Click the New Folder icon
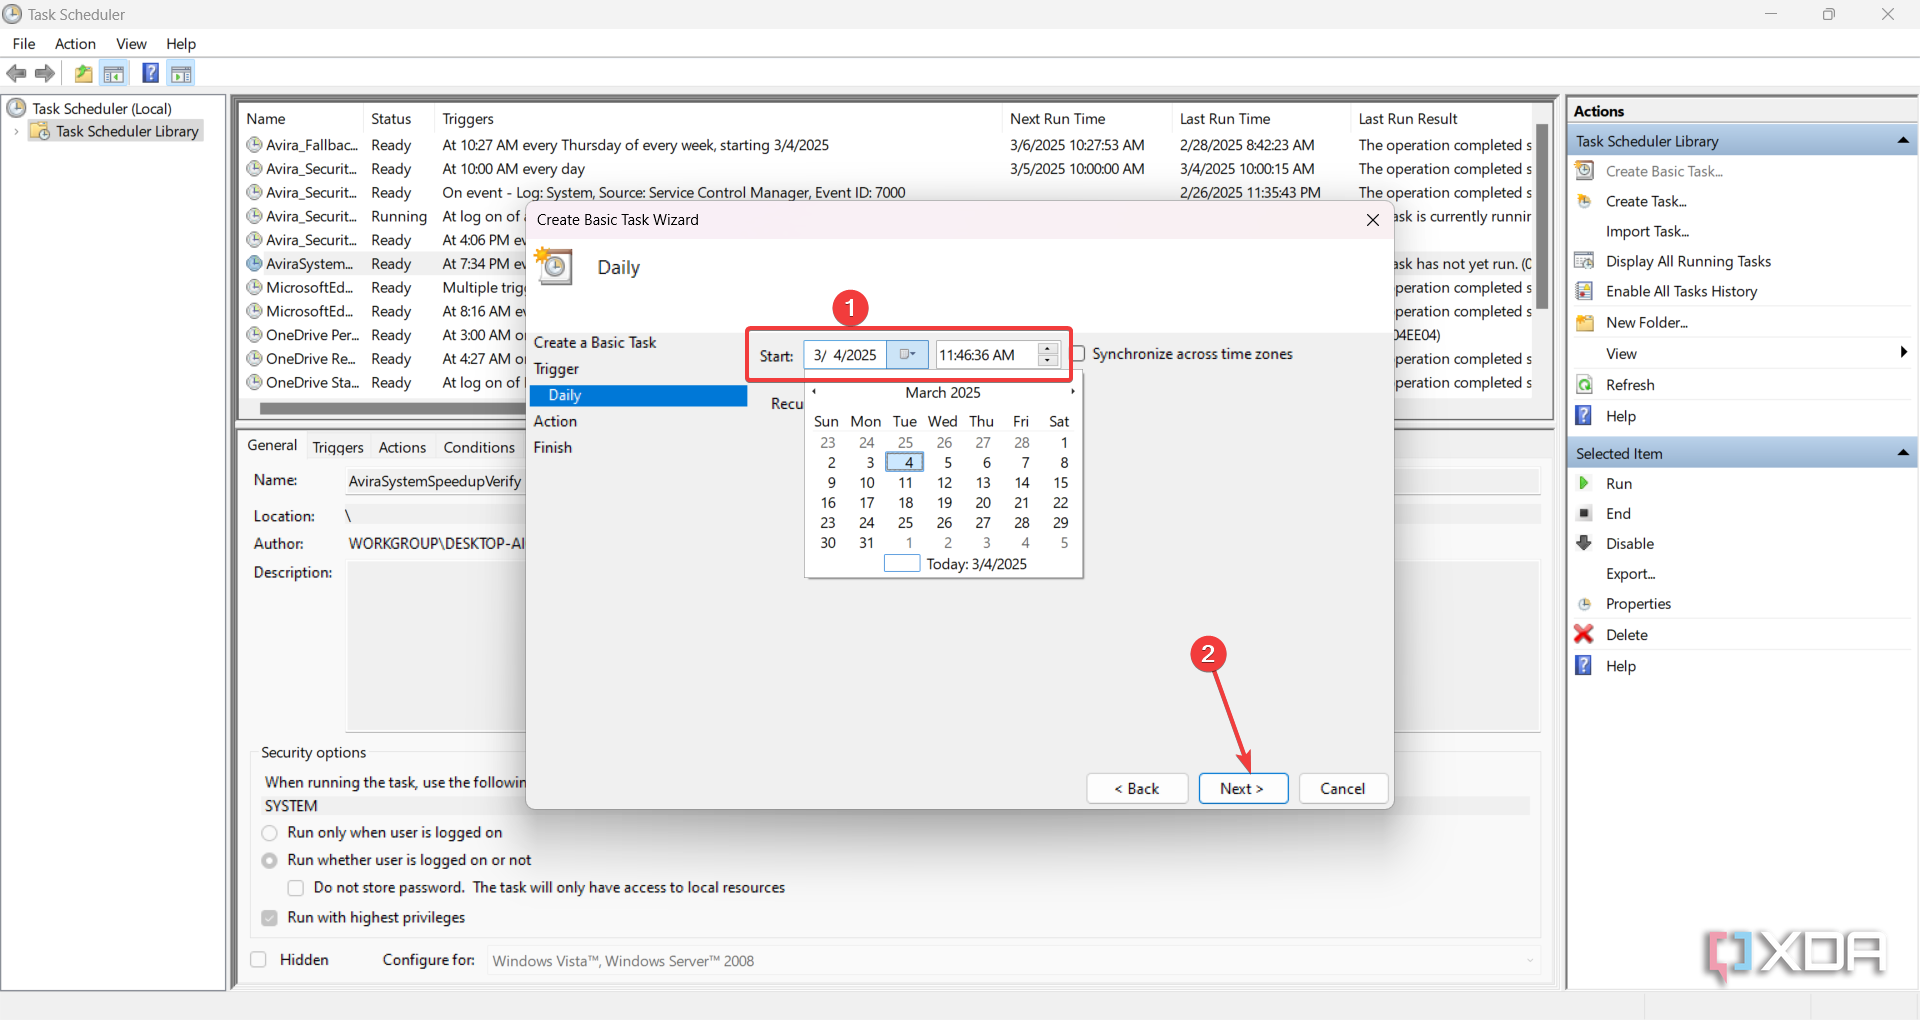 click(1585, 322)
